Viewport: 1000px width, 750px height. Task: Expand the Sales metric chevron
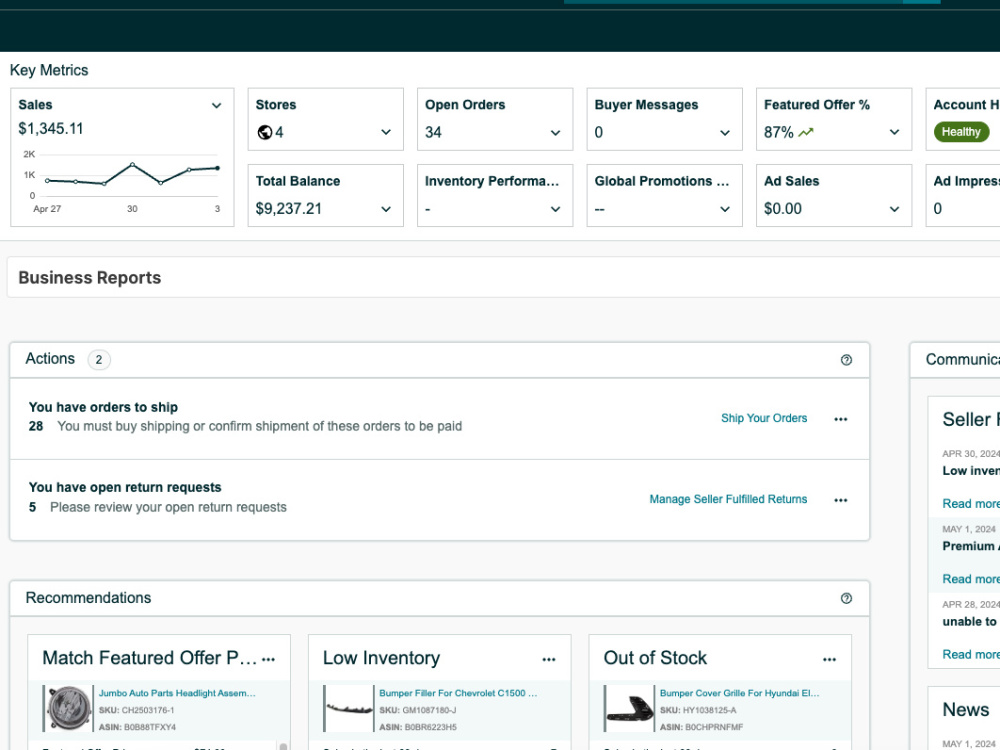point(217,106)
